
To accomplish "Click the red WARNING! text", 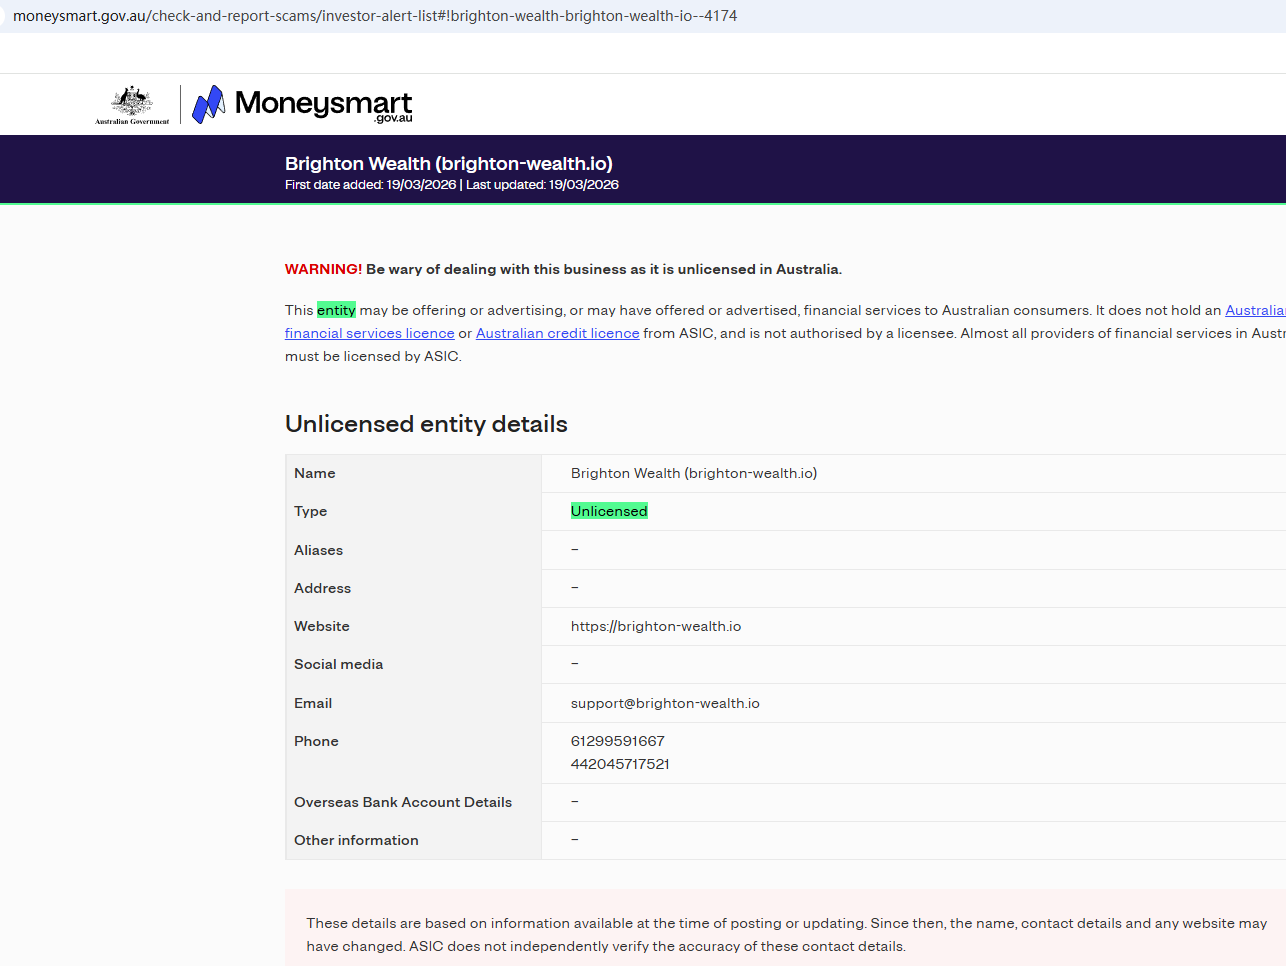I will (323, 269).
